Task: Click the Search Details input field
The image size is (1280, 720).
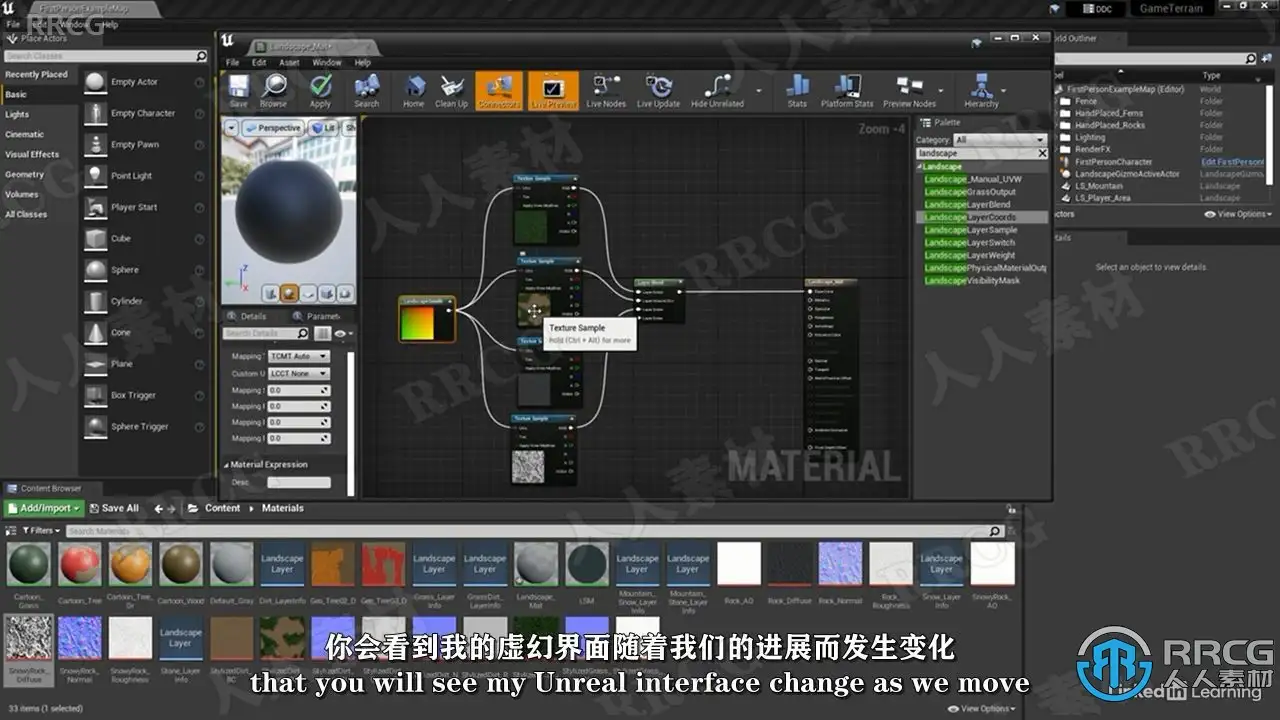Action: [266, 333]
